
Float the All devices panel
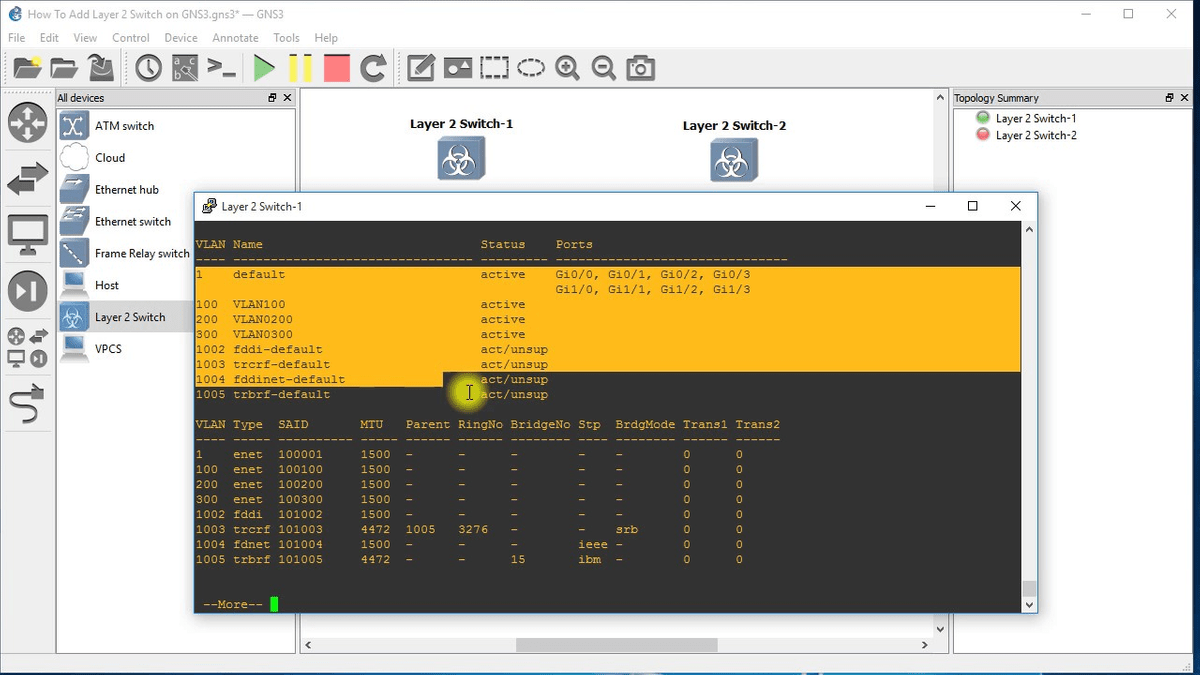coord(272,98)
